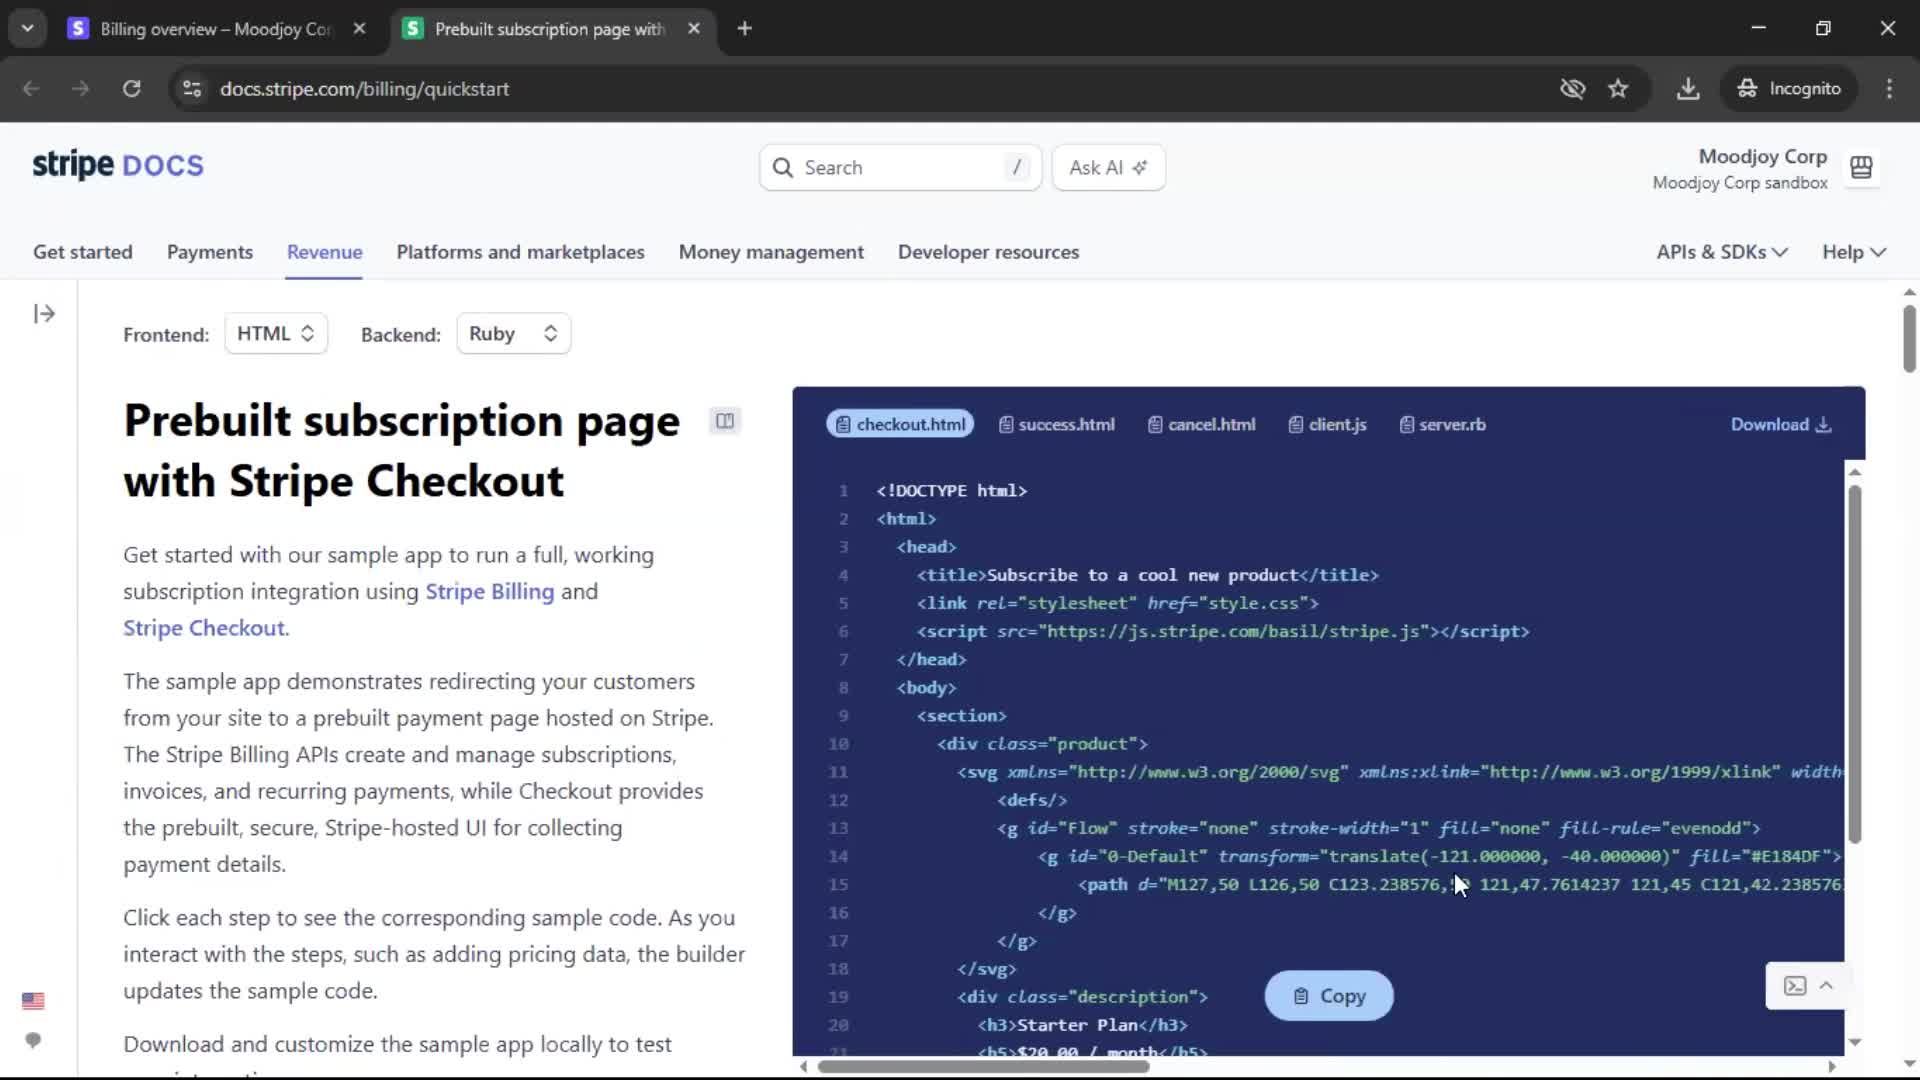
Task: Click the browser downloads icon
Action: [x=1688, y=89]
